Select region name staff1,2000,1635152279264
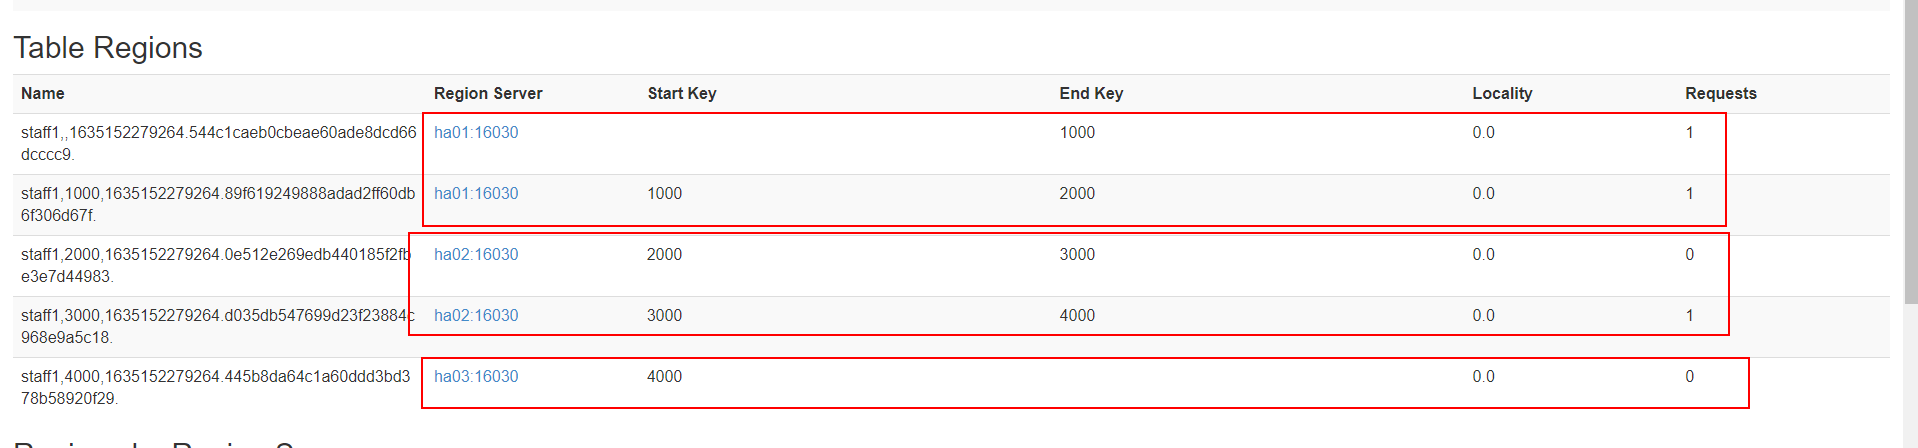 pyautogui.click(x=216, y=265)
